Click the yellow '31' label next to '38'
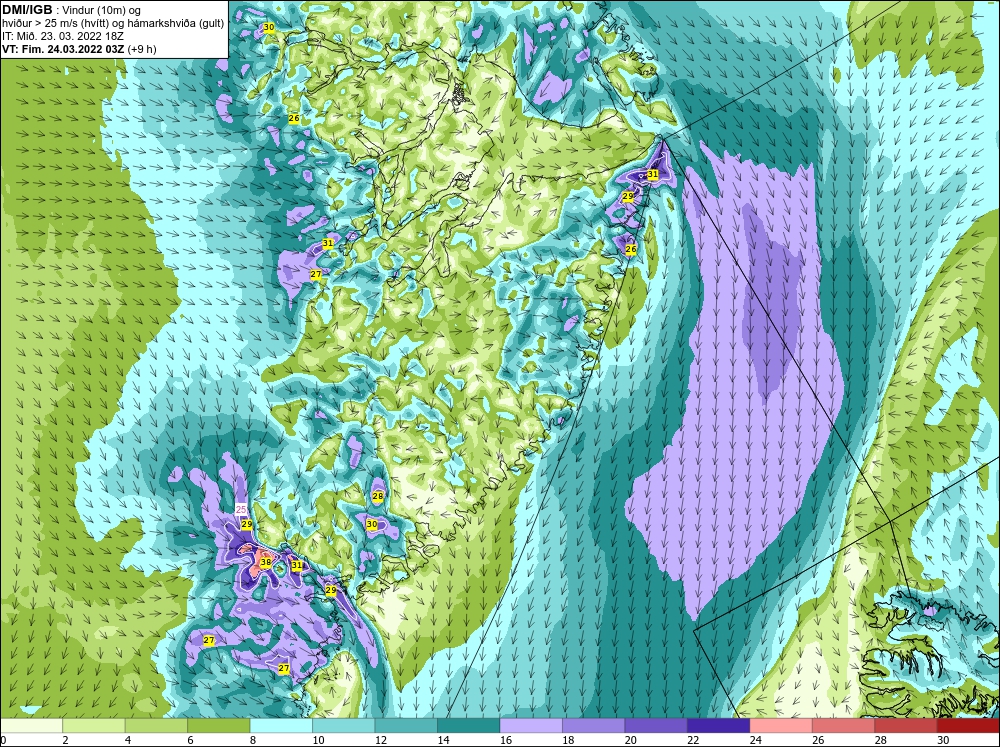This screenshot has height=747, width=1000. click(x=297, y=565)
